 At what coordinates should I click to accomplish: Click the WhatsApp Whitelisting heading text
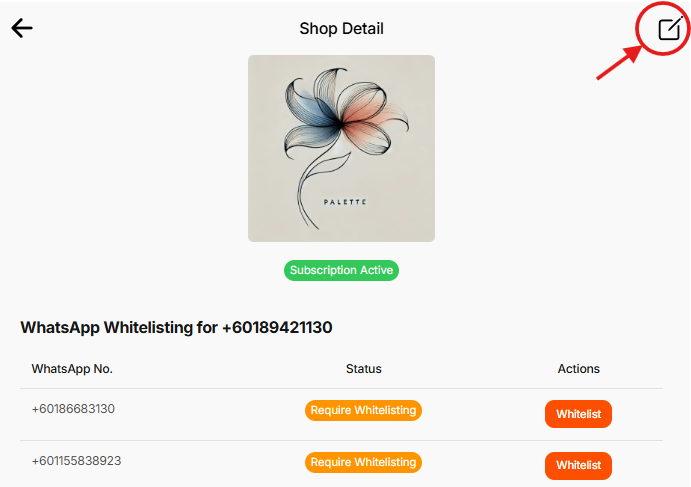[176, 327]
